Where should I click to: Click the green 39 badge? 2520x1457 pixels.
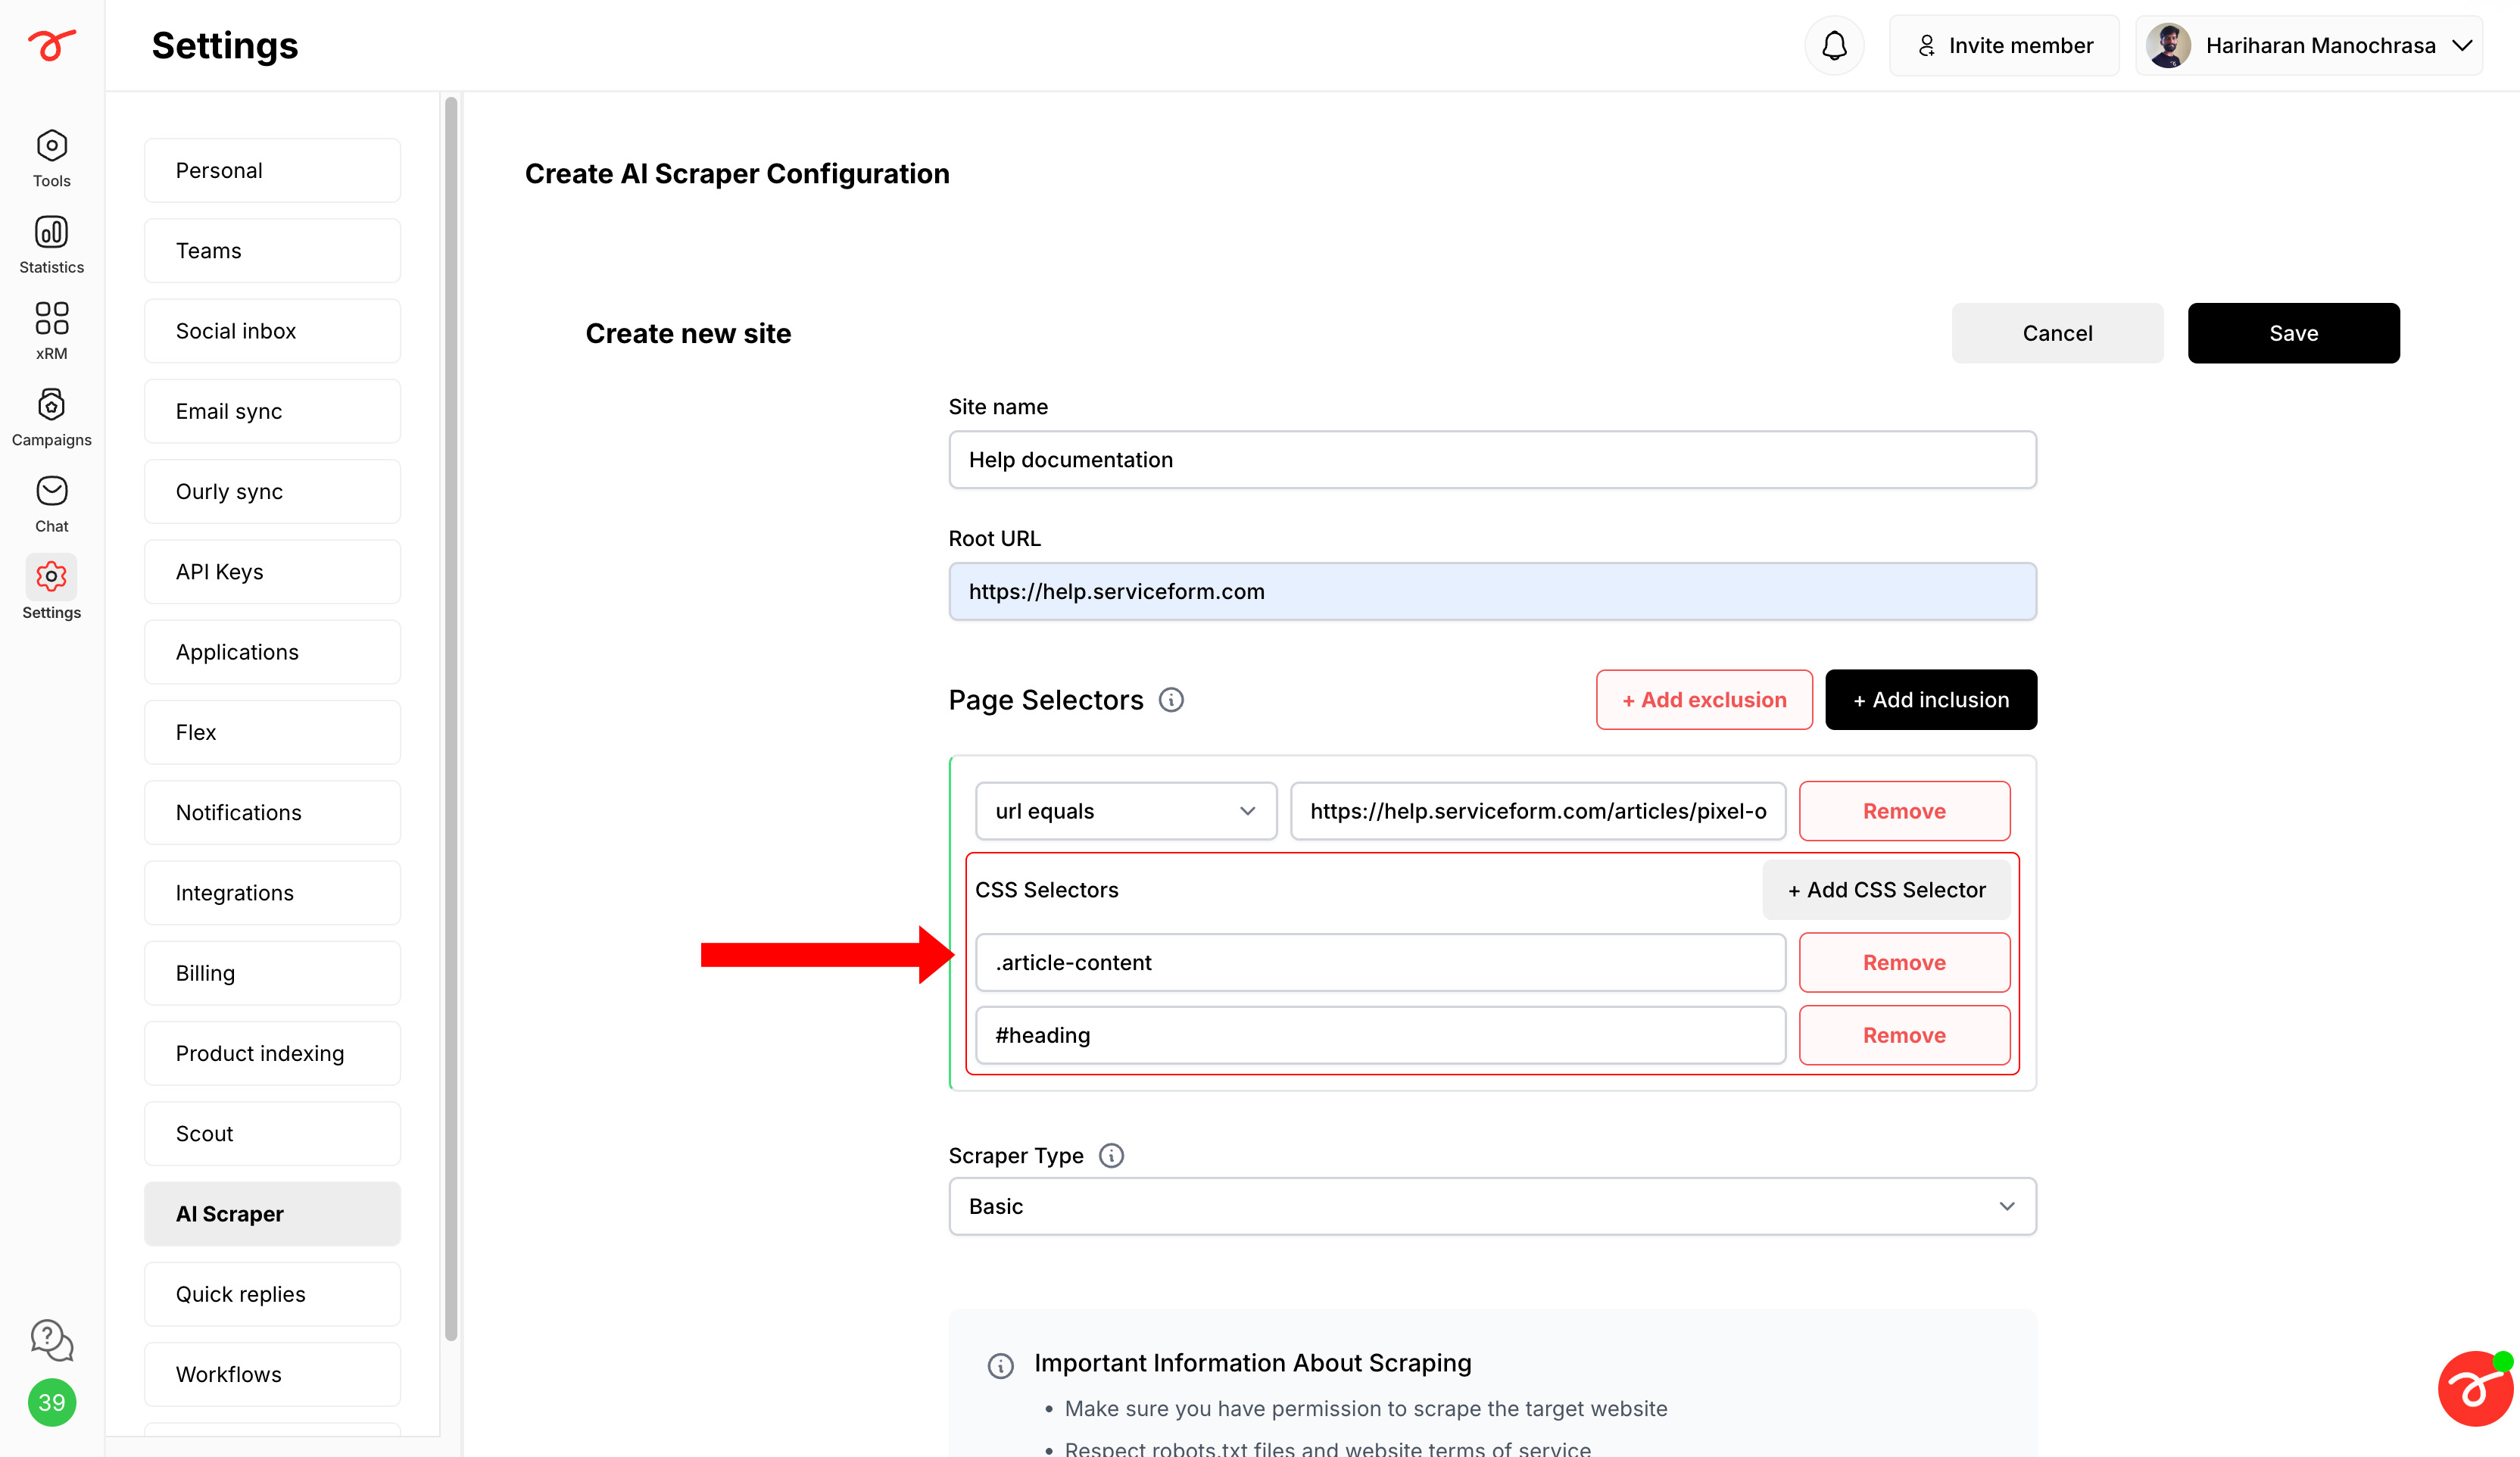click(51, 1402)
